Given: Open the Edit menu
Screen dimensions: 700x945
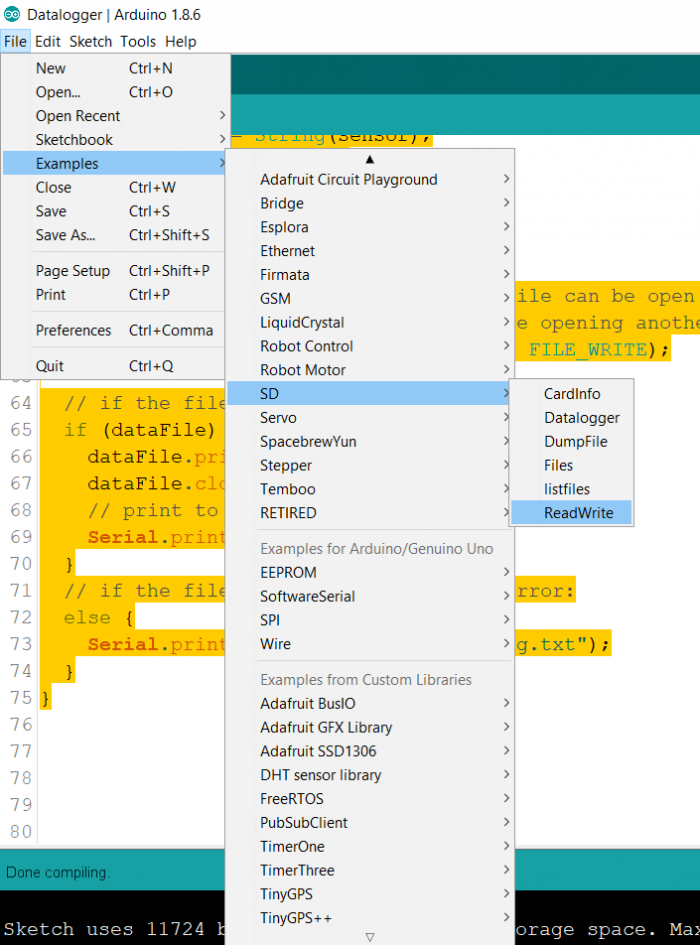Looking at the screenshot, I should [x=48, y=42].
